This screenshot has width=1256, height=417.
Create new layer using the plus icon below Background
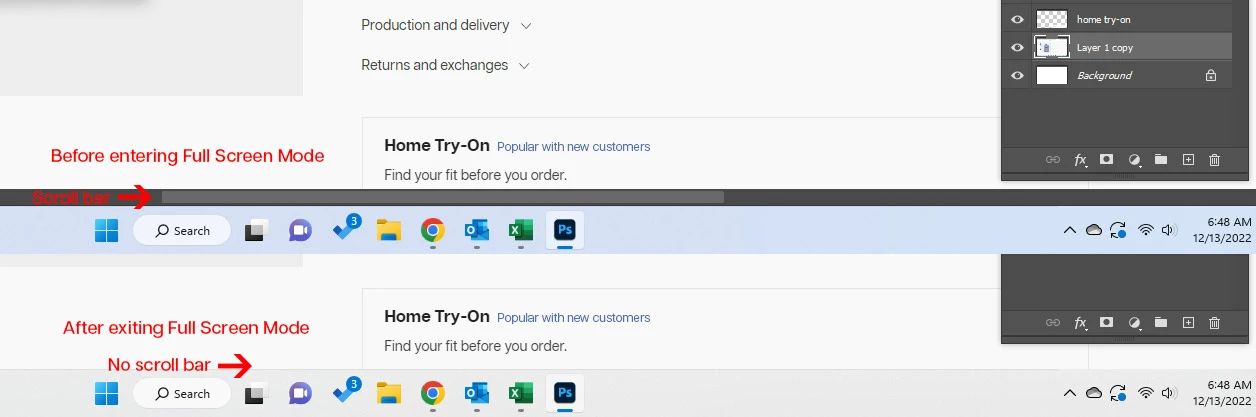click(1188, 159)
